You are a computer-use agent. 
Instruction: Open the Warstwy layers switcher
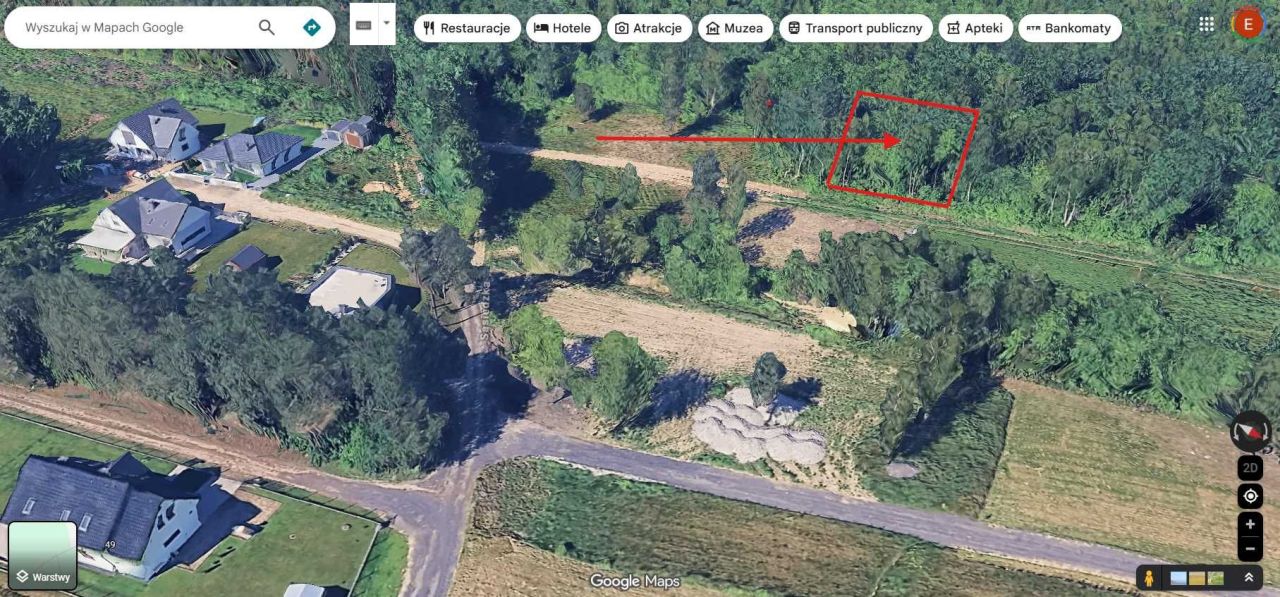point(43,555)
